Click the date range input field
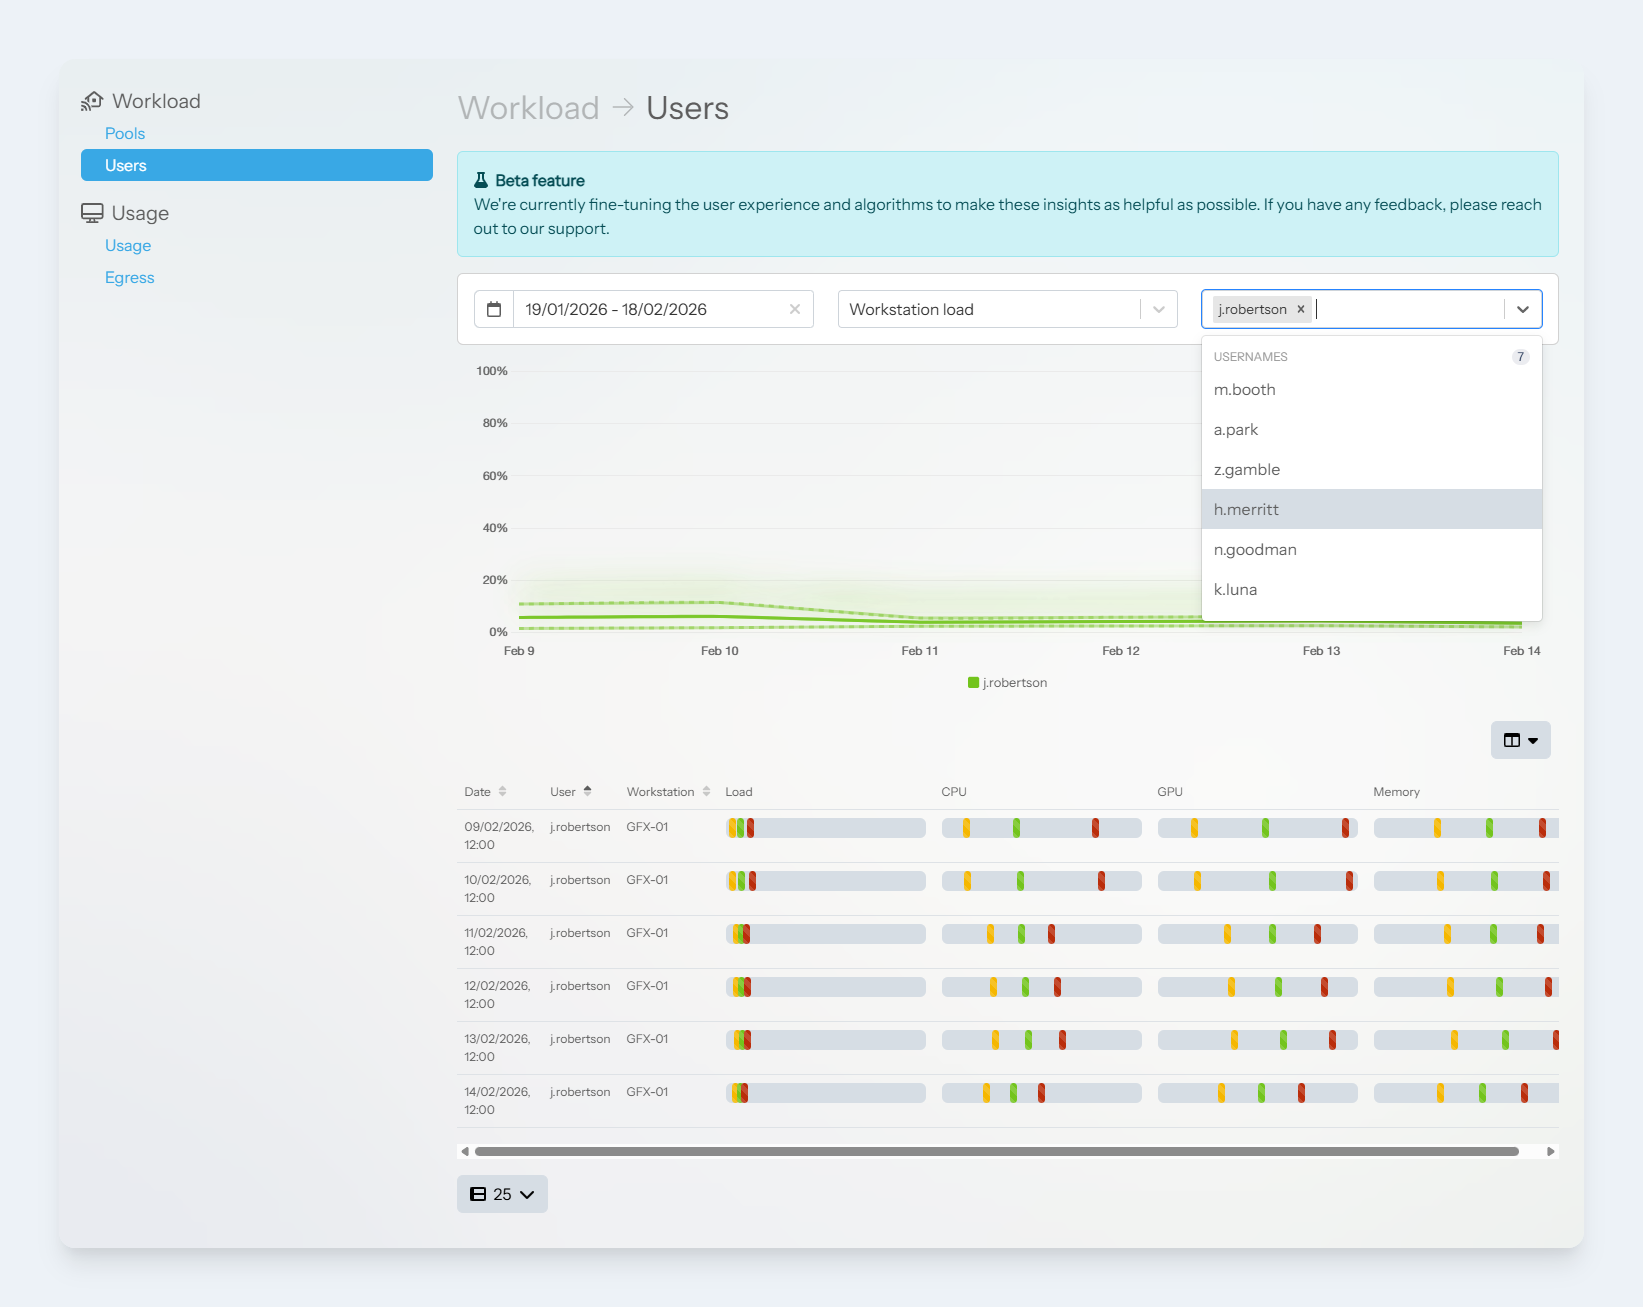The image size is (1643, 1307). 650,310
